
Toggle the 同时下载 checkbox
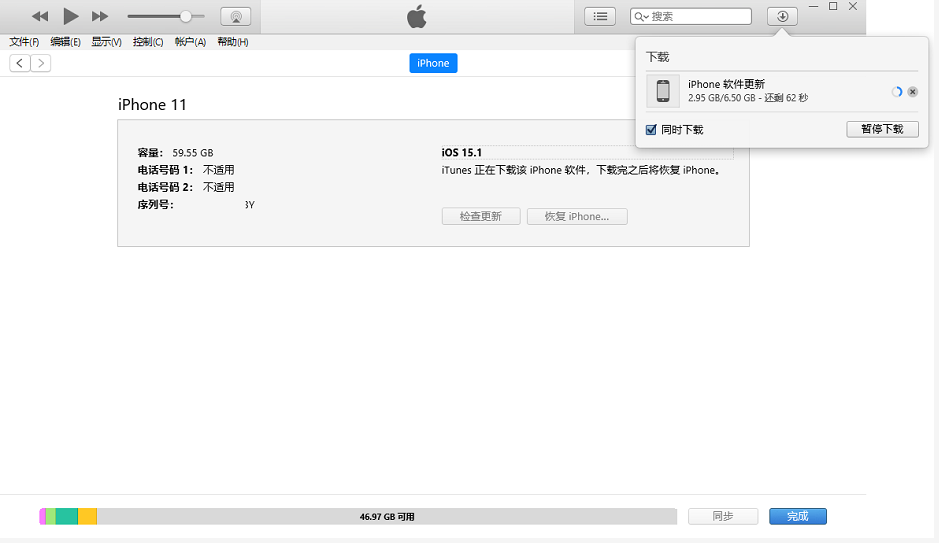coord(652,130)
